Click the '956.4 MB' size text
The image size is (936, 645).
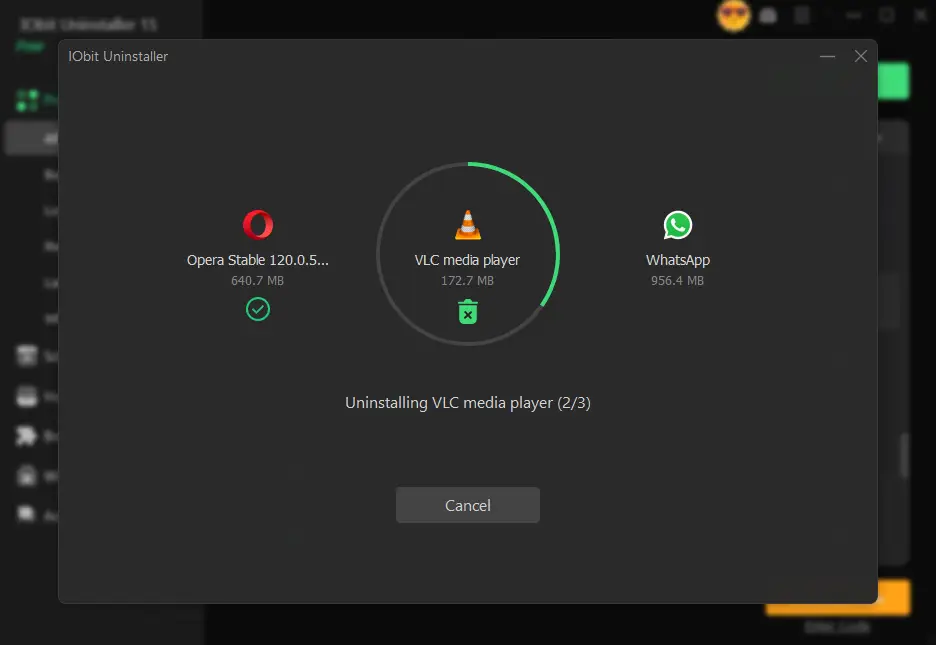coord(678,280)
